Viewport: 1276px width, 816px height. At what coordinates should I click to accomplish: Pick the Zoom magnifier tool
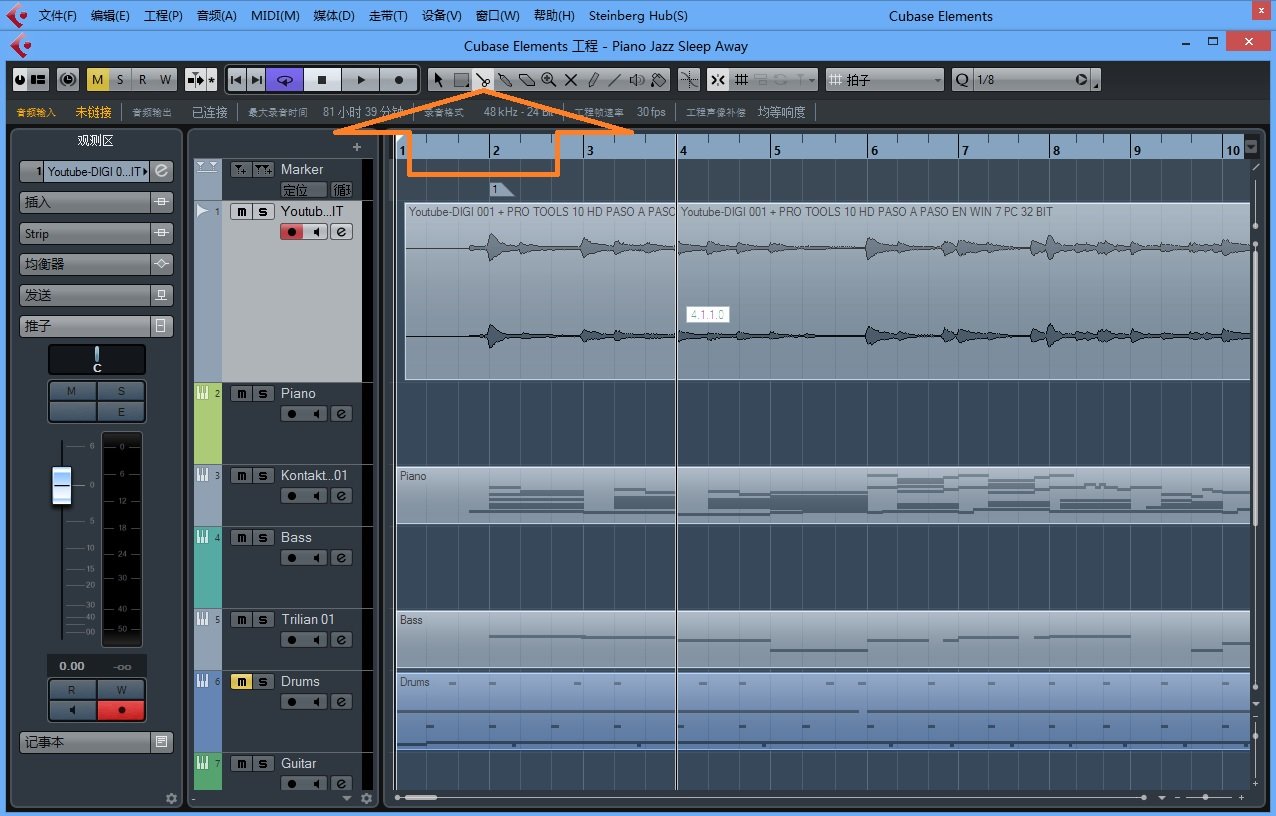(x=549, y=80)
